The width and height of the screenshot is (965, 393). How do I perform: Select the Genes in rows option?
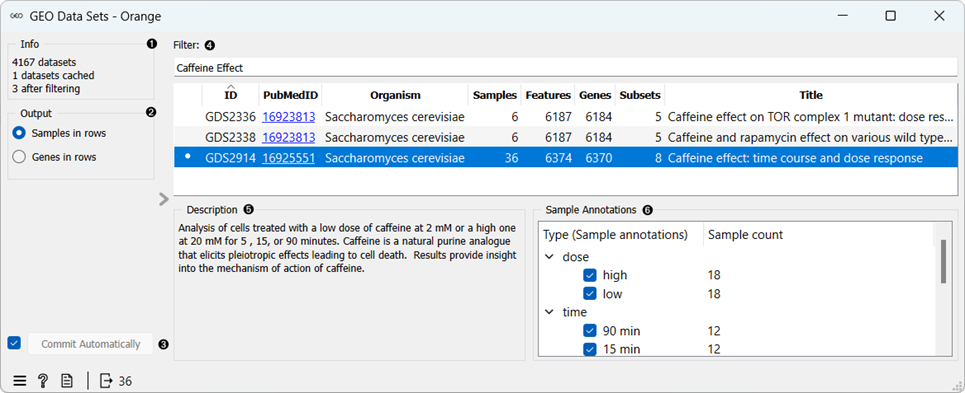point(20,157)
